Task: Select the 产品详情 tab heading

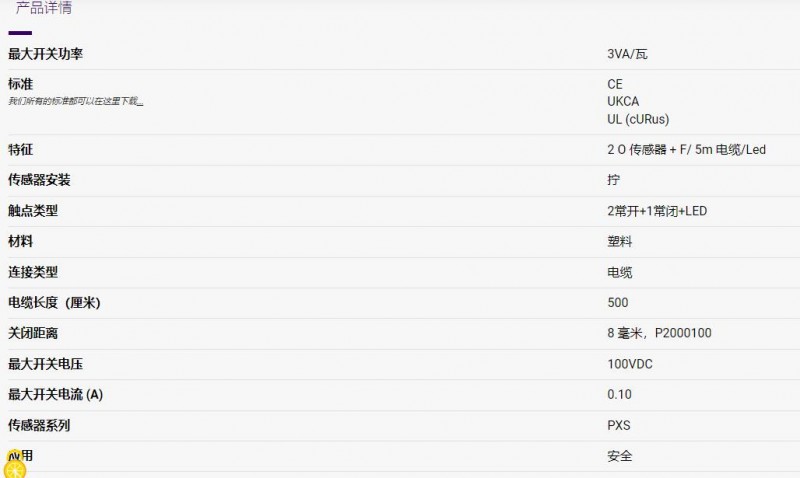Action: coord(42,8)
